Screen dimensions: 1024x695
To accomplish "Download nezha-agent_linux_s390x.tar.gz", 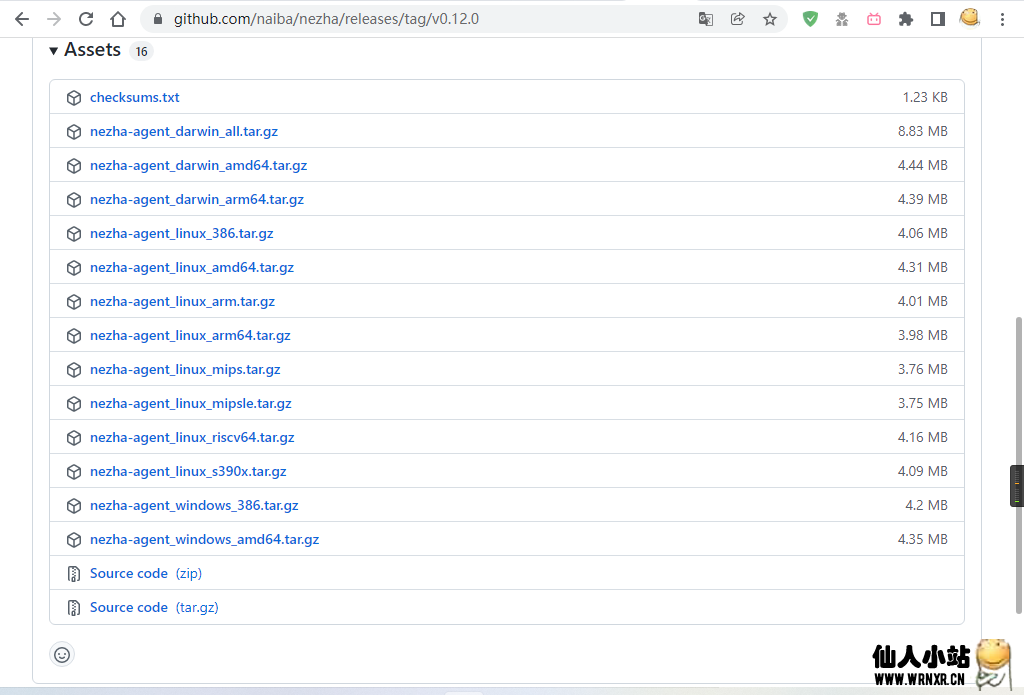I will click(x=188, y=471).
